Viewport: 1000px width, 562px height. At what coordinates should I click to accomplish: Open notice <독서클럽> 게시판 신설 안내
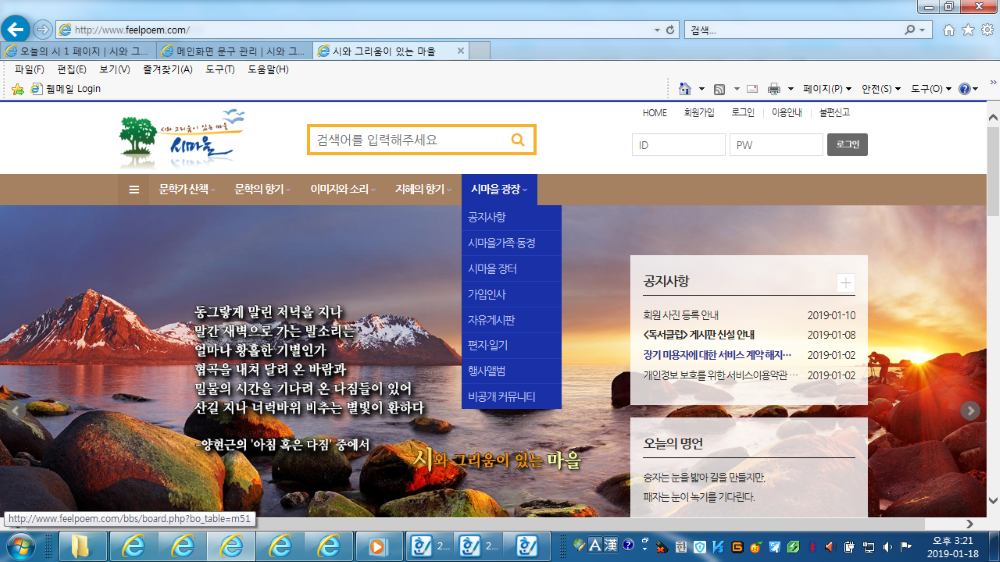point(699,335)
